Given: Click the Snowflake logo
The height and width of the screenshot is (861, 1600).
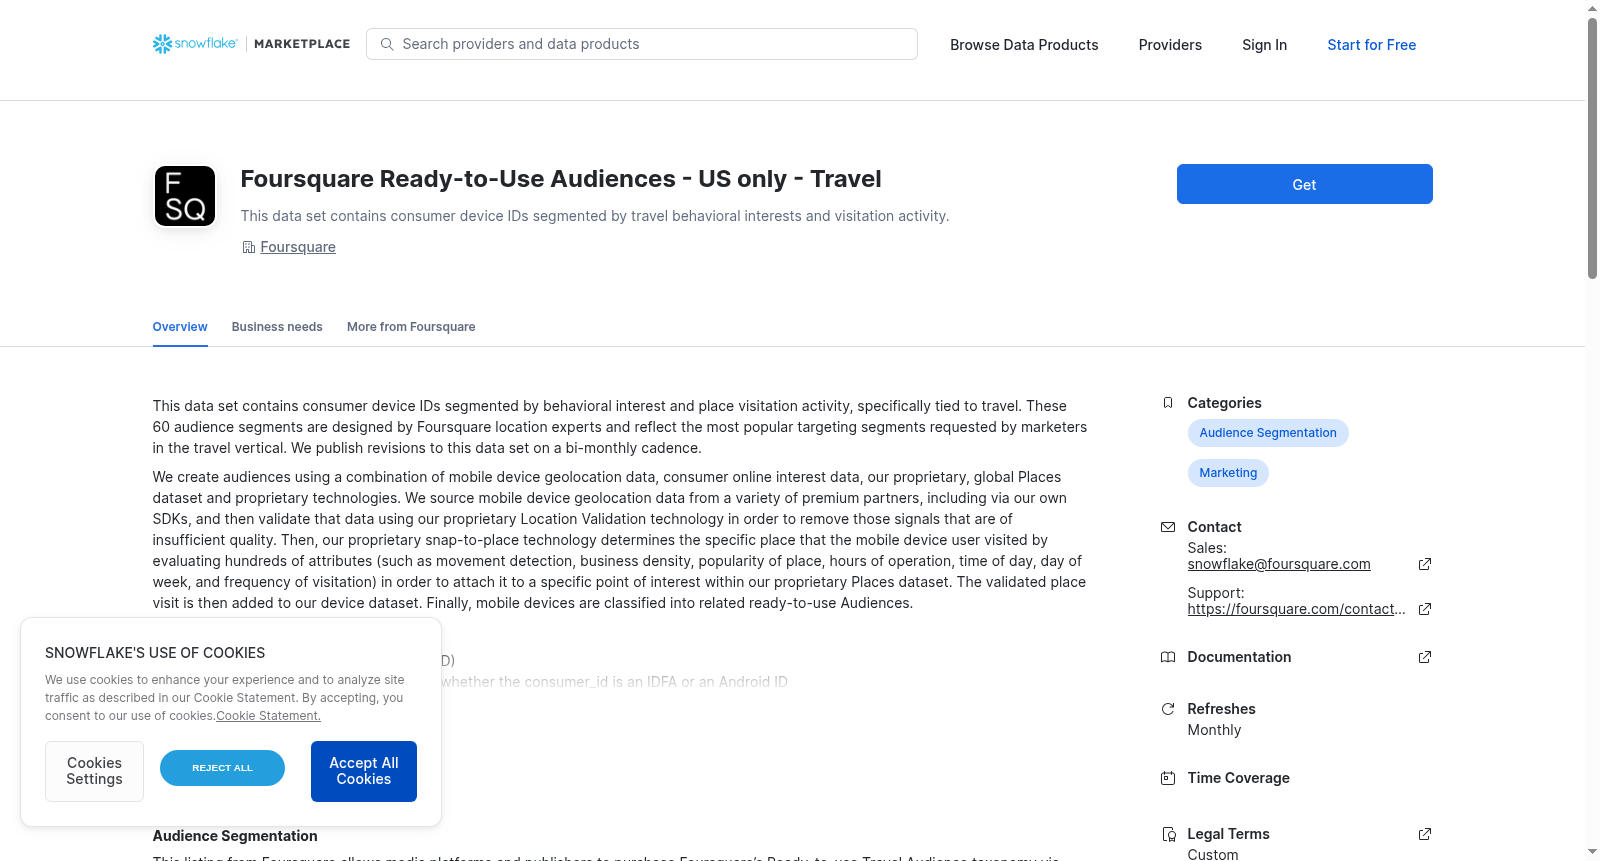Looking at the screenshot, I should click(195, 44).
